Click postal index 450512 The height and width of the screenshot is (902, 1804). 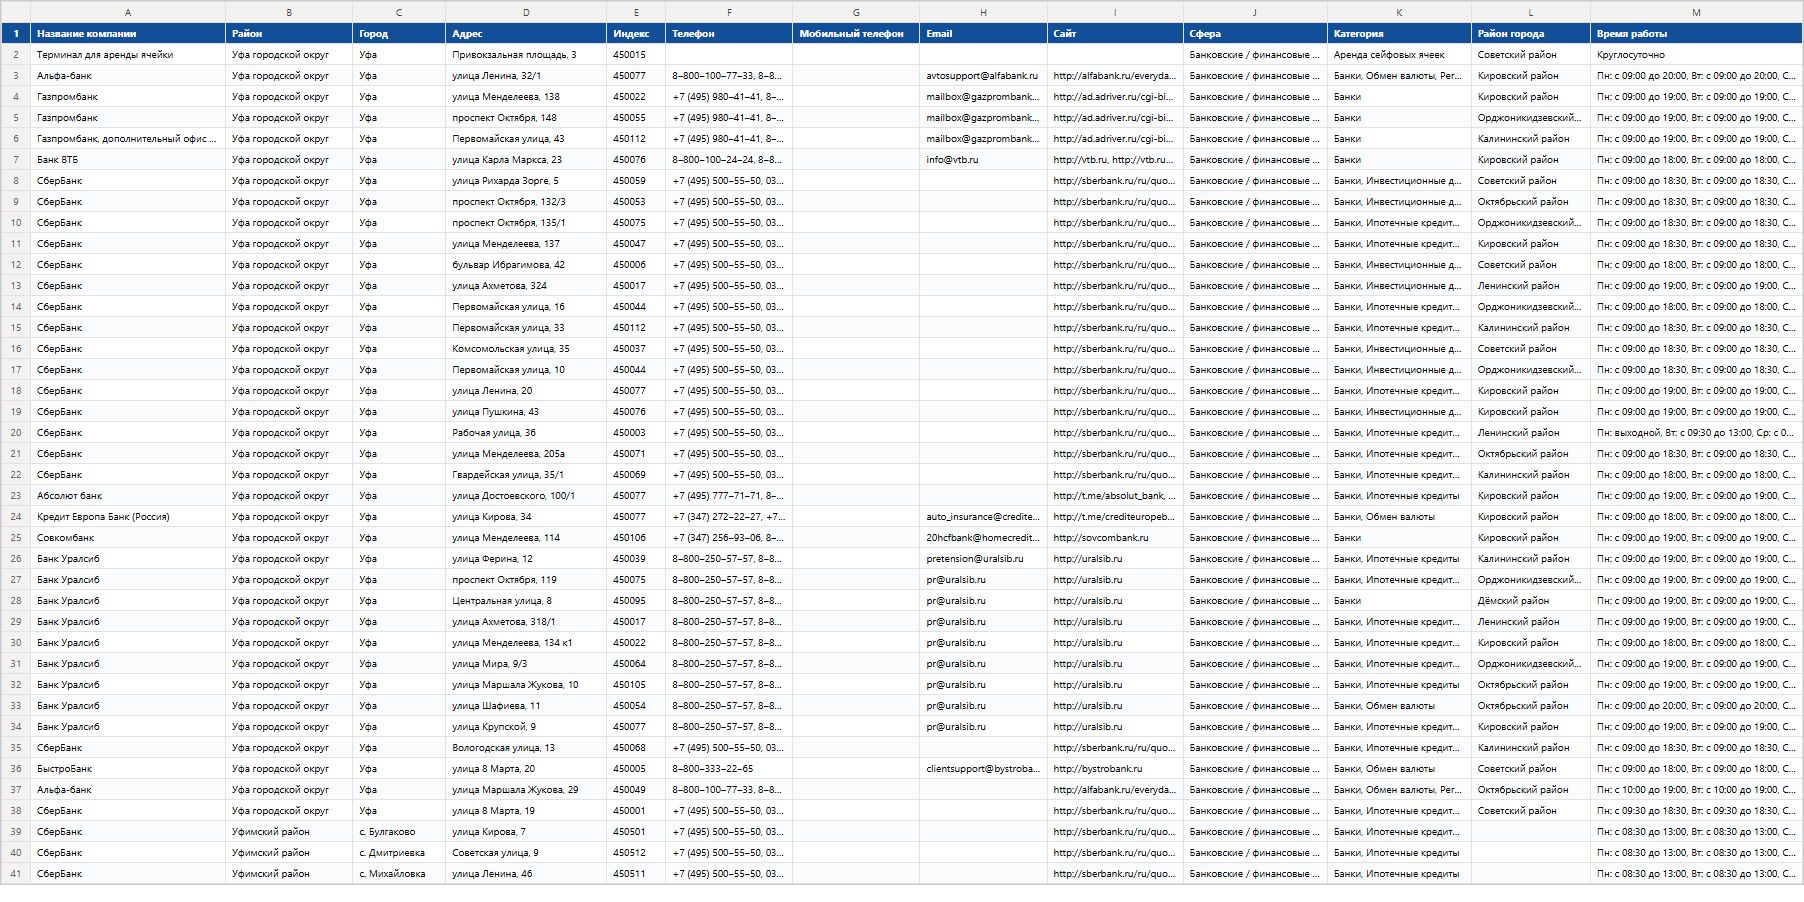pyautogui.click(x=636, y=853)
